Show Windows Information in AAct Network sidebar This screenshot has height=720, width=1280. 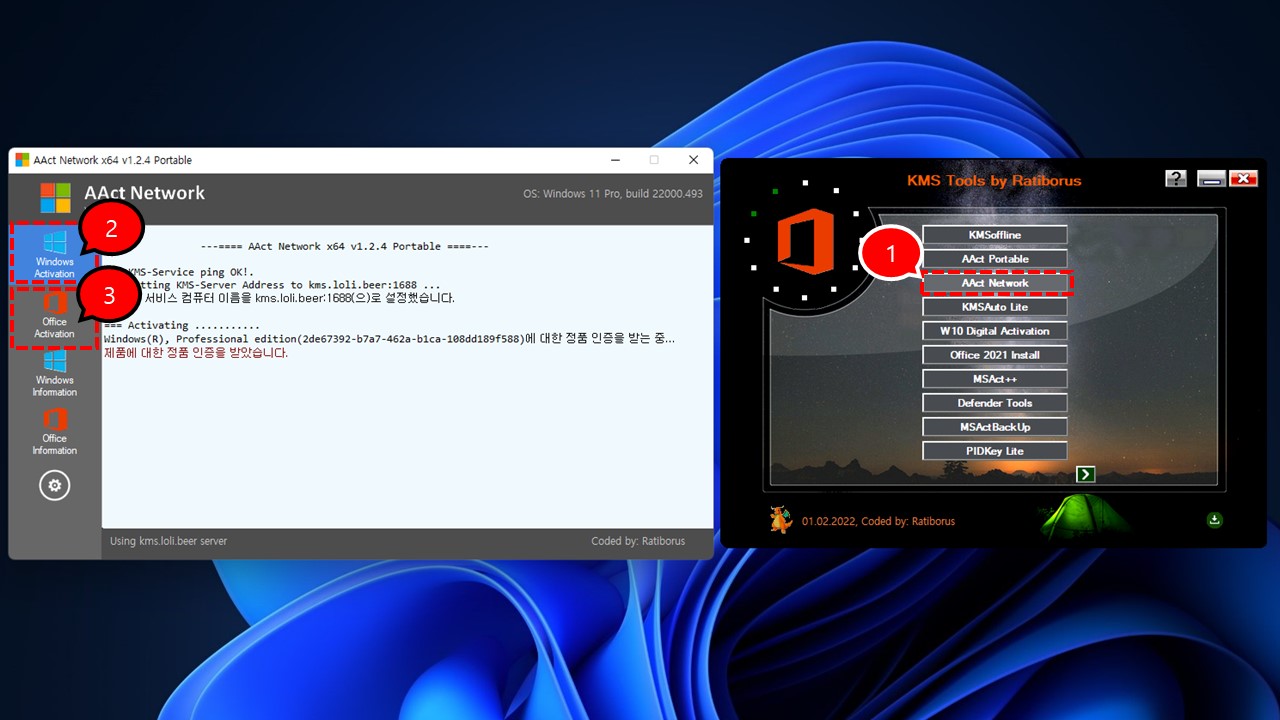click(x=55, y=372)
